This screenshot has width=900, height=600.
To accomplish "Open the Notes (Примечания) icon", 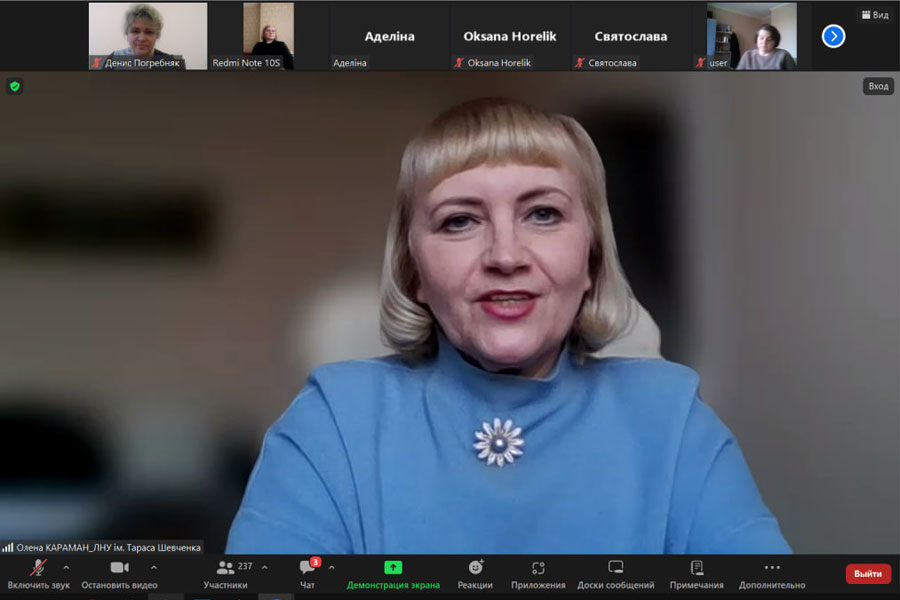I will coord(696,568).
